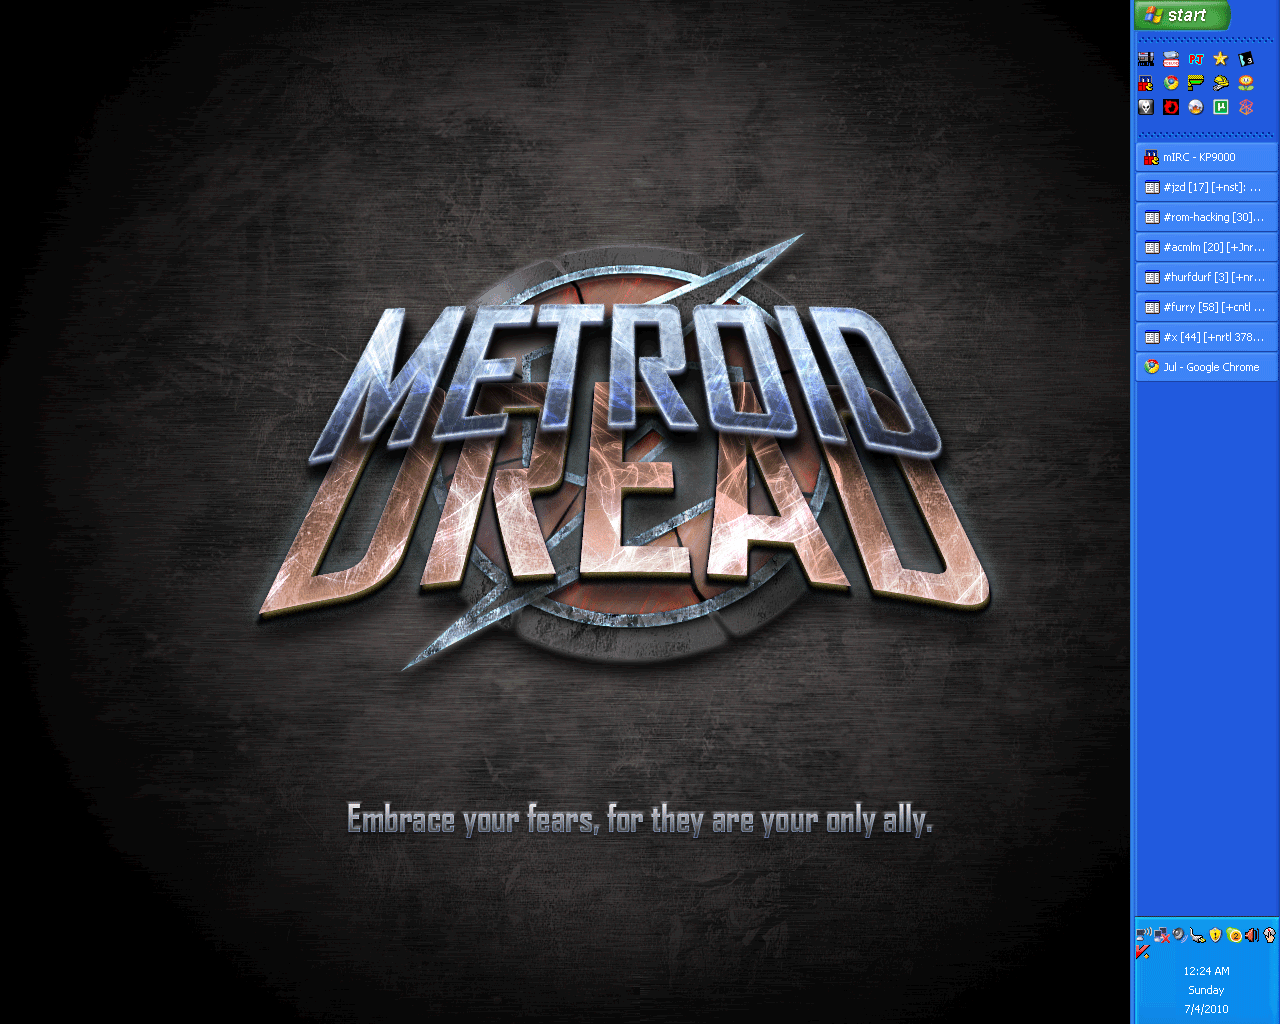Launch the red swirl on black icon
Image resolution: width=1280 pixels, height=1024 pixels.
tap(1171, 107)
